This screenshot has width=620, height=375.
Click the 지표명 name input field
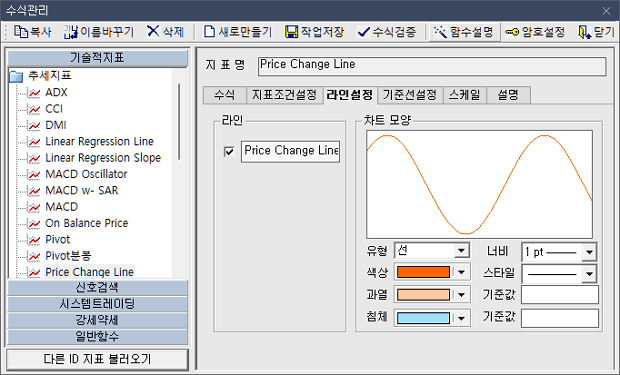pos(432,66)
